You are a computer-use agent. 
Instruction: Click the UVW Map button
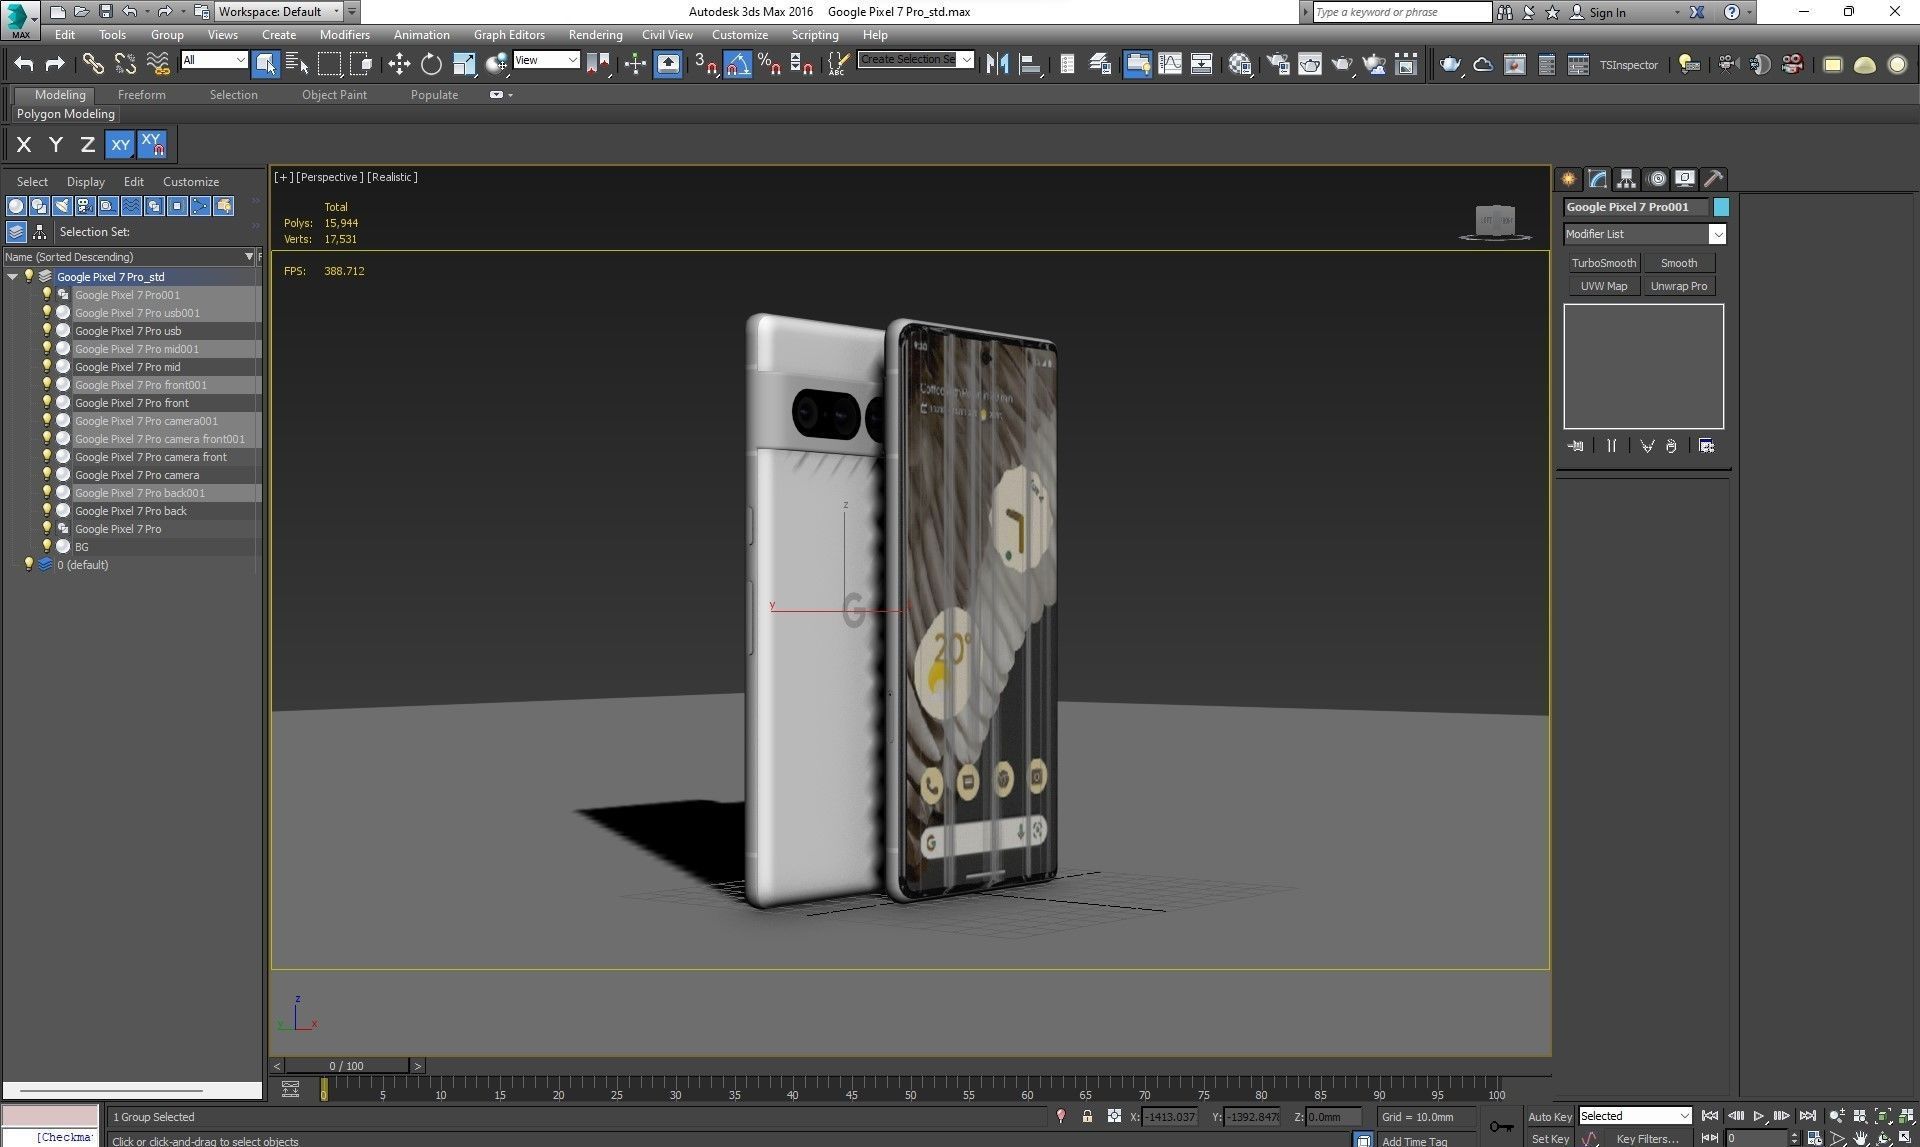[1603, 286]
